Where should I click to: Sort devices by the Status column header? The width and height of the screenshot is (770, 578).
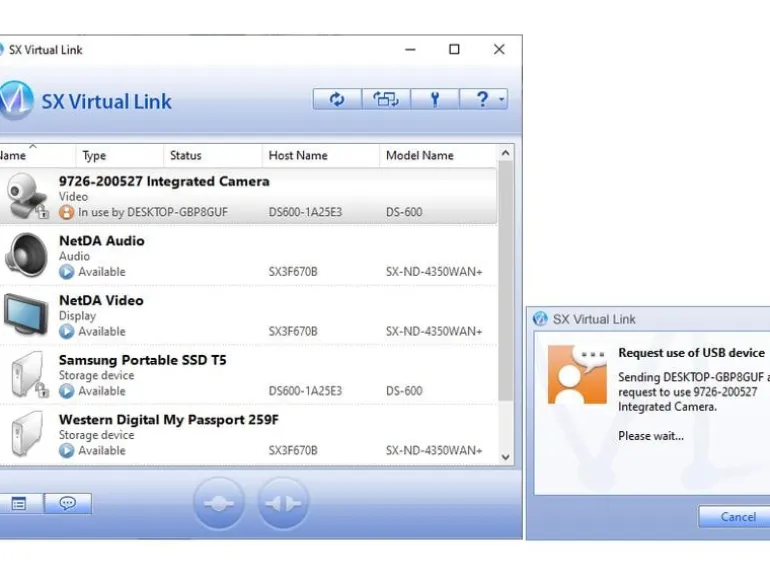[213, 156]
